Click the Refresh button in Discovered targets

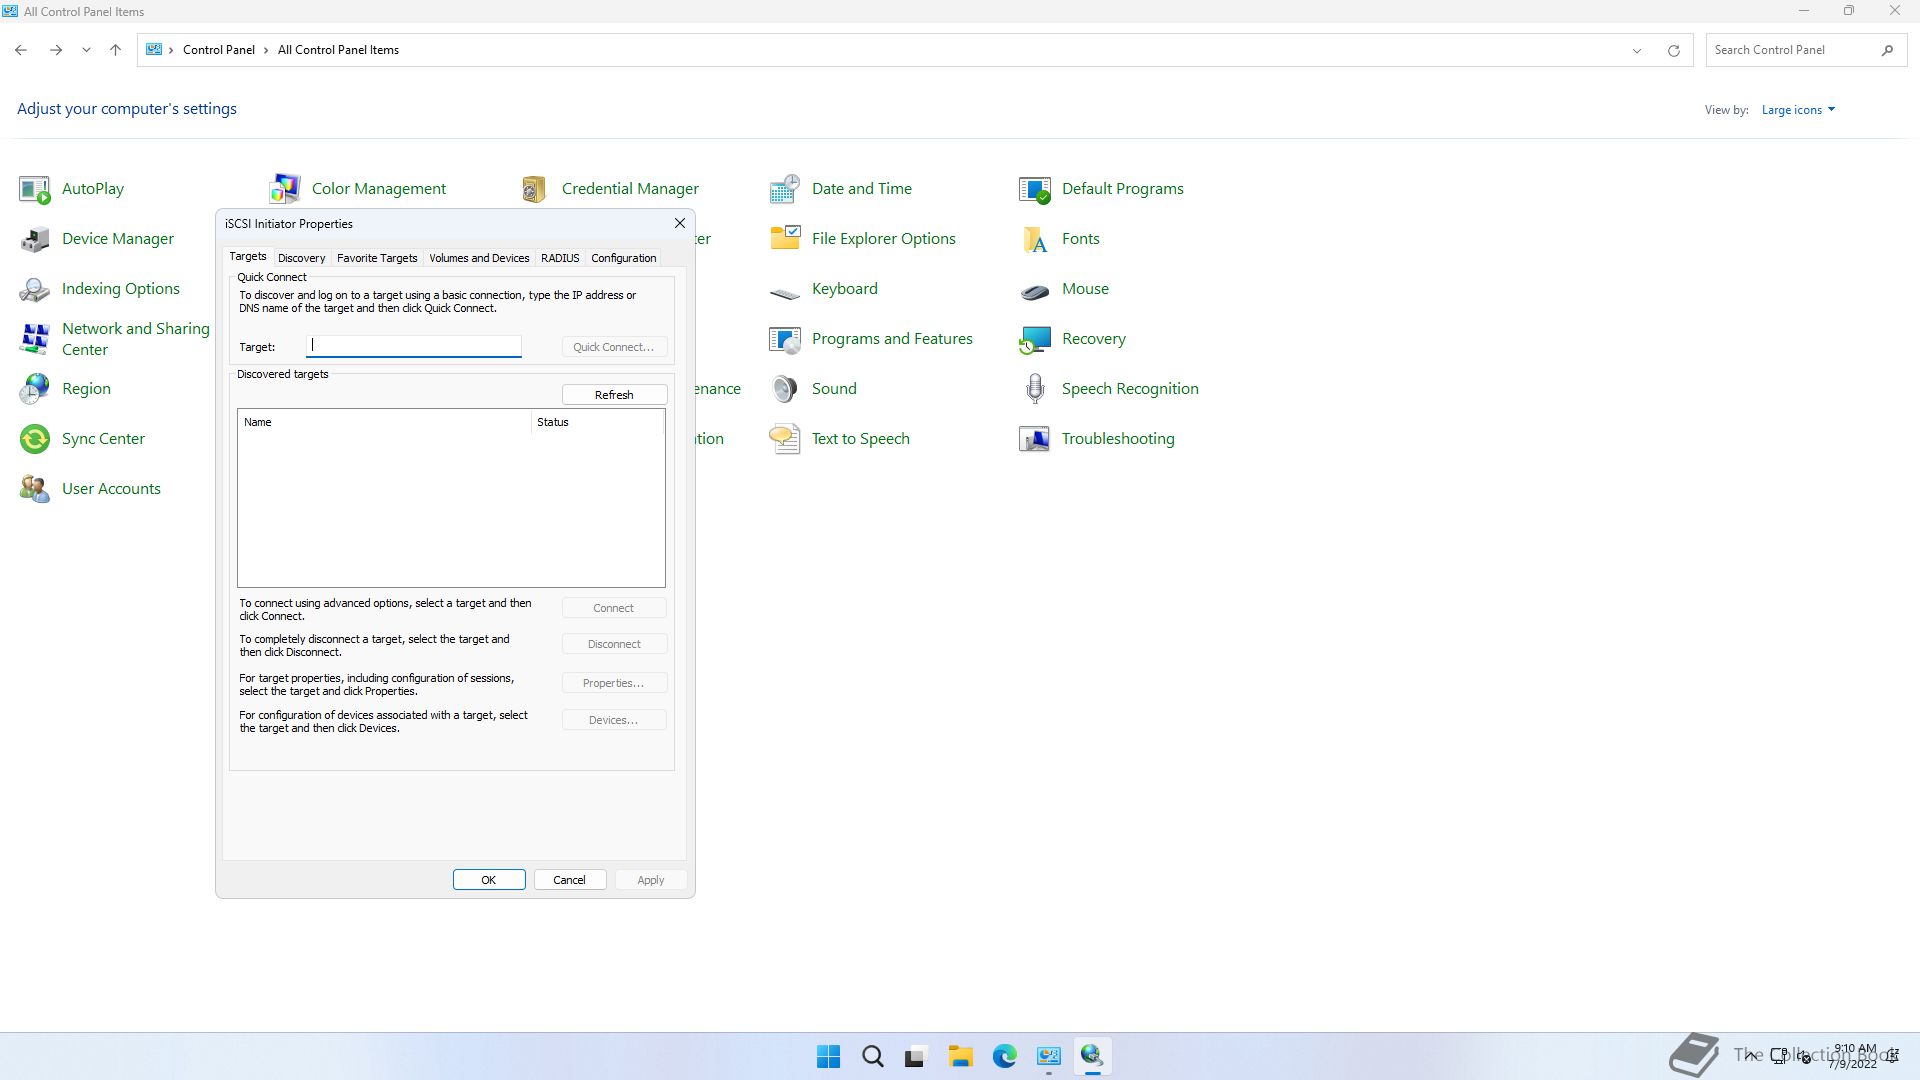[x=614, y=395]
